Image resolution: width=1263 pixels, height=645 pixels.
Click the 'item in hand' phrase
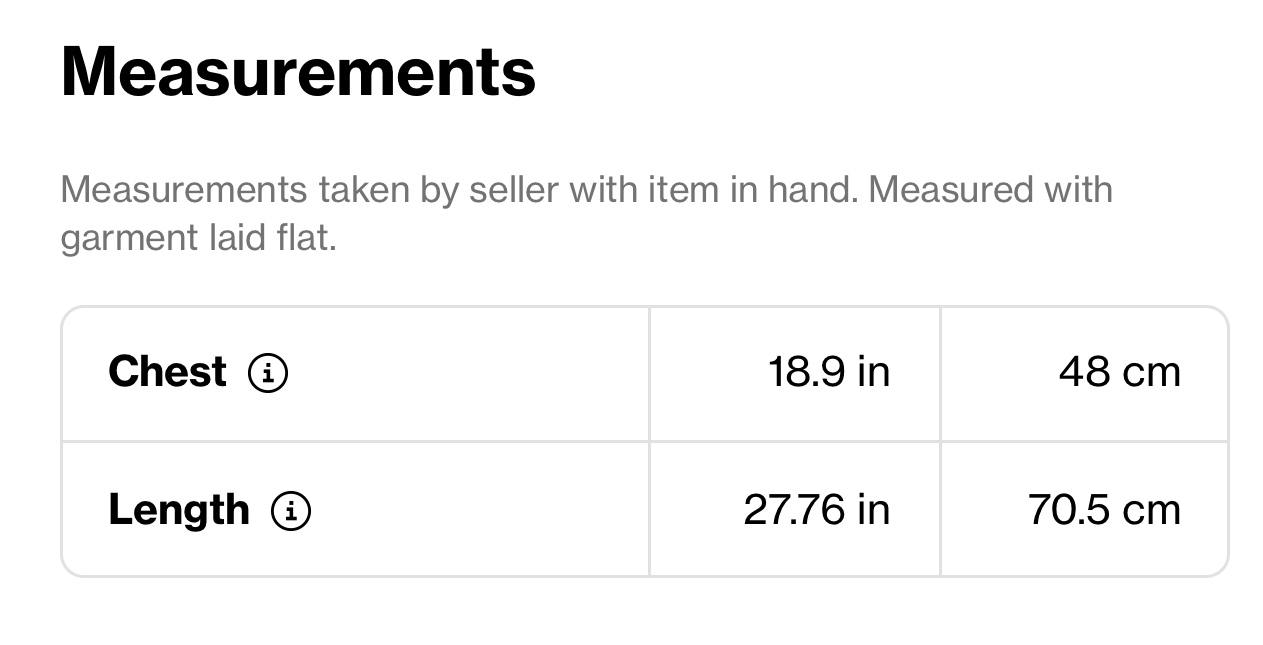click(752, 189)
